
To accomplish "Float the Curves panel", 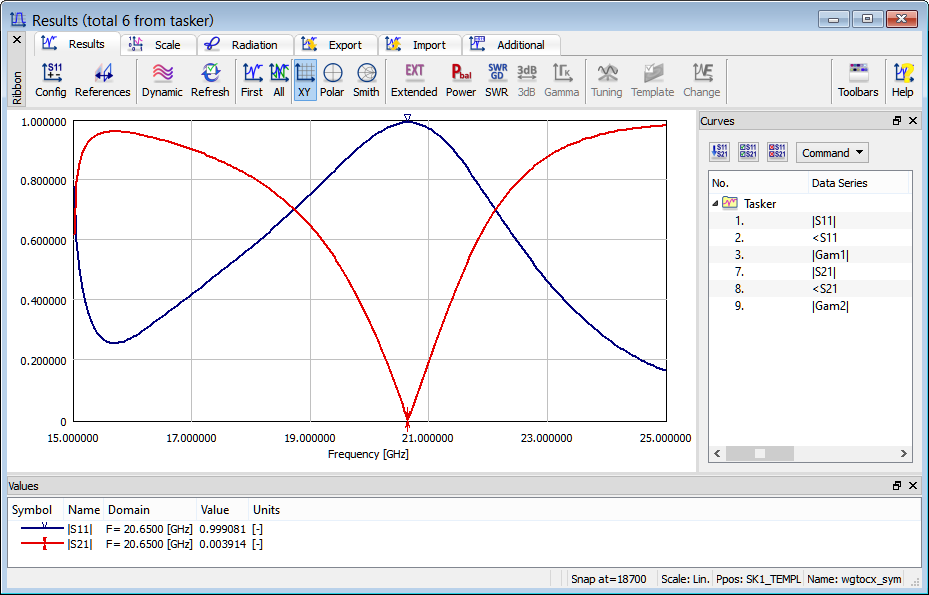I will pyautogui.click(x=897, y=121).
